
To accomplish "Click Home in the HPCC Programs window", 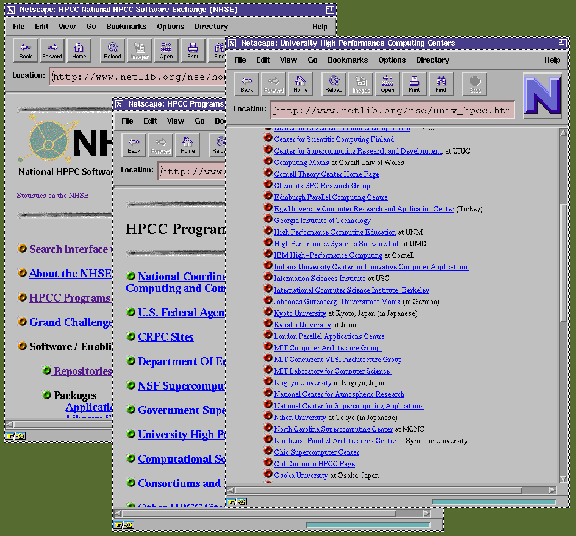I will click(x=187, y=145).
